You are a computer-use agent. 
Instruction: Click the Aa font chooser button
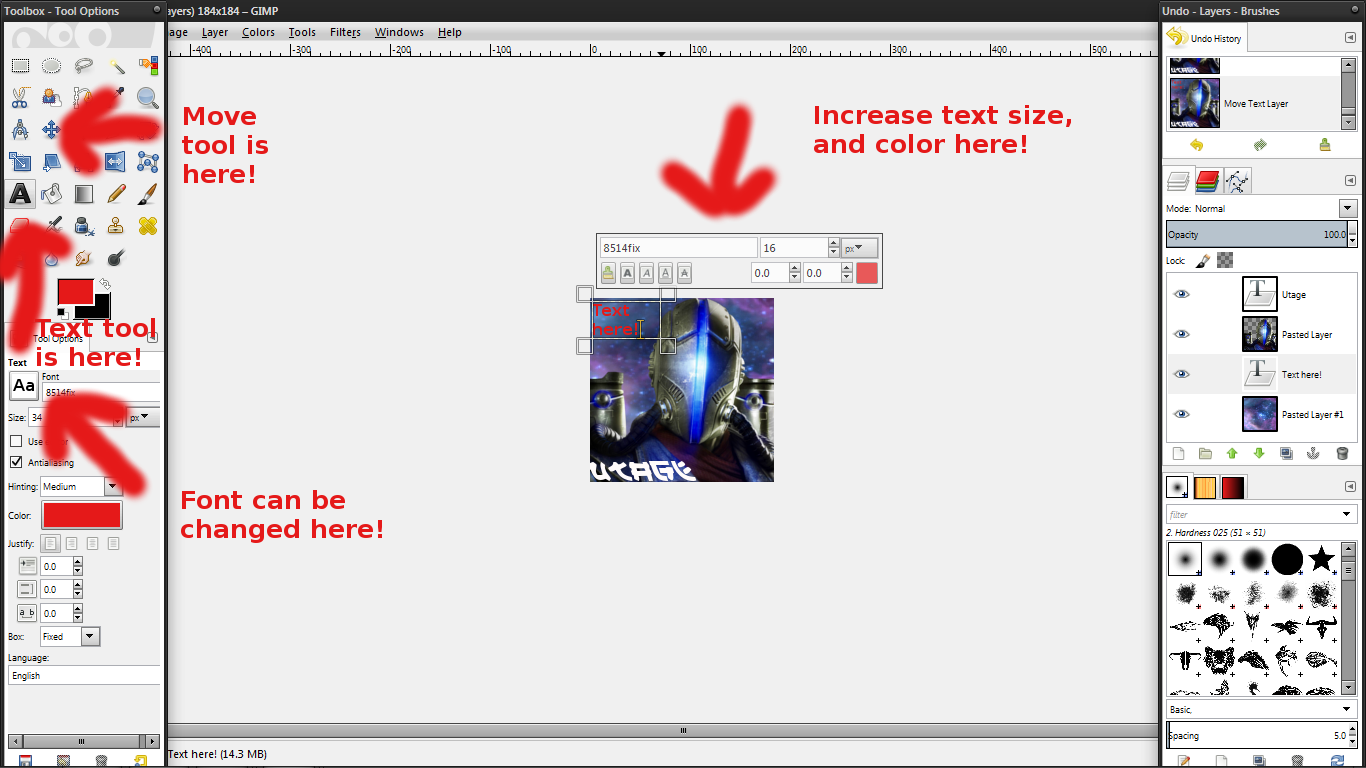[24, 386]
